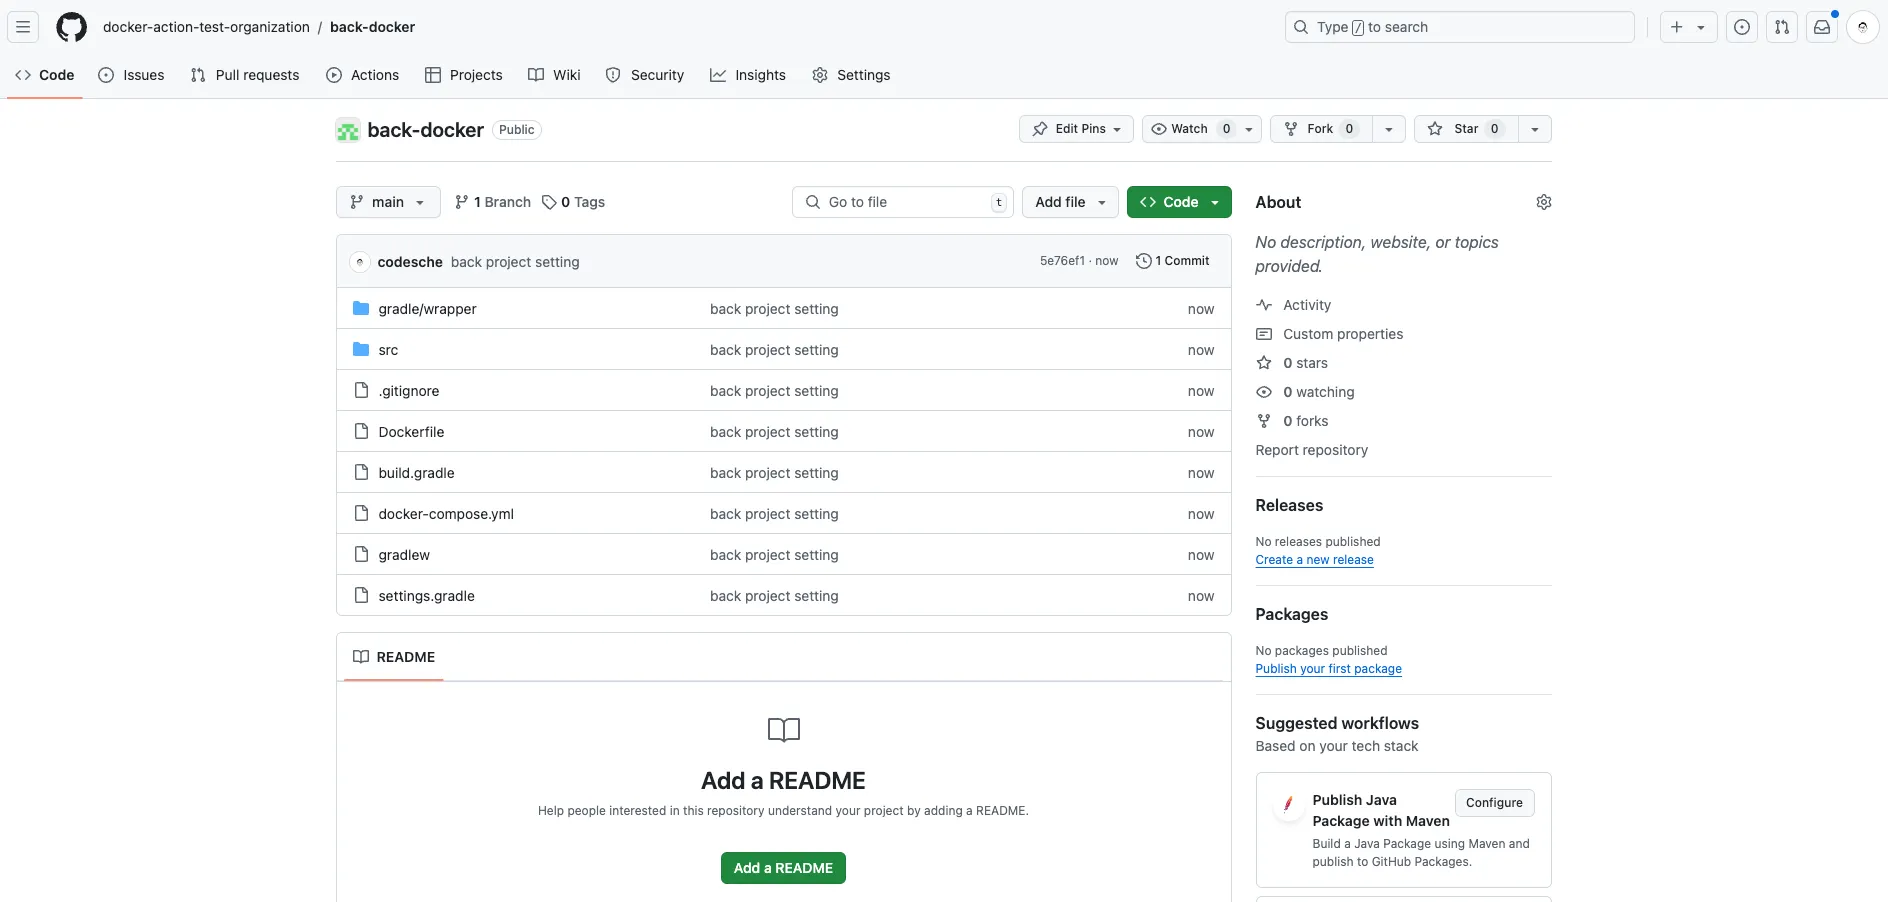Image resolution: width=1888 pixels, height=902 pixels.
Task: View the 0 Tags link
Action: coord(574,202)
